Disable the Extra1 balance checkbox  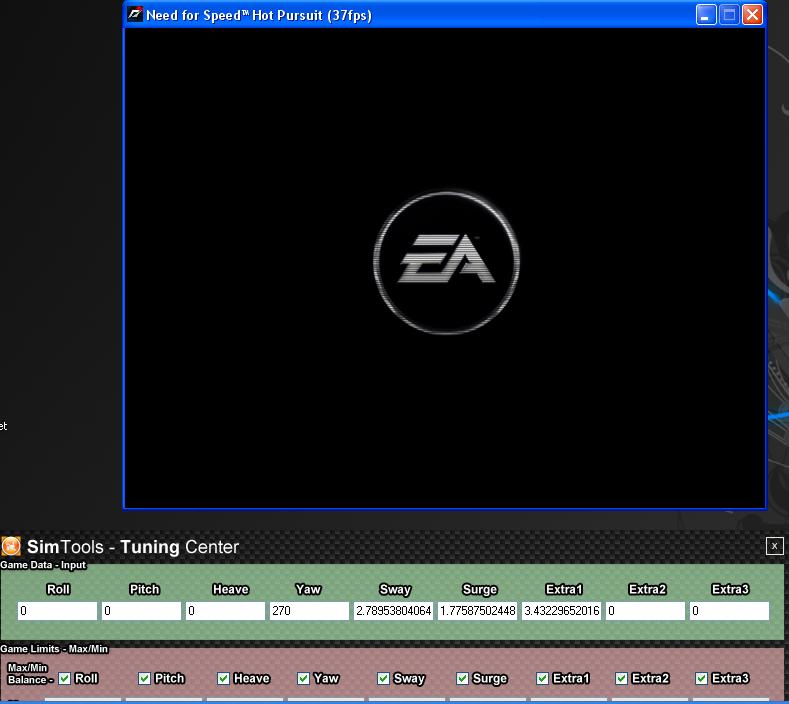542,678
